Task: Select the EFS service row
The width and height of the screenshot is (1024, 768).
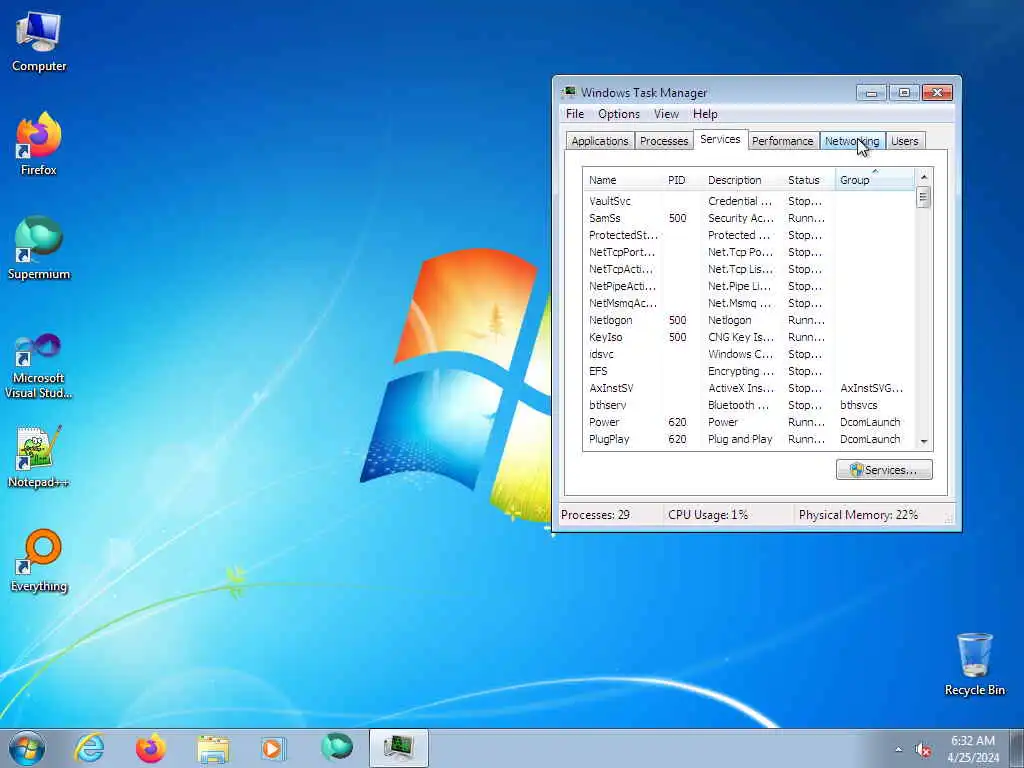Action: click(749, 371)
